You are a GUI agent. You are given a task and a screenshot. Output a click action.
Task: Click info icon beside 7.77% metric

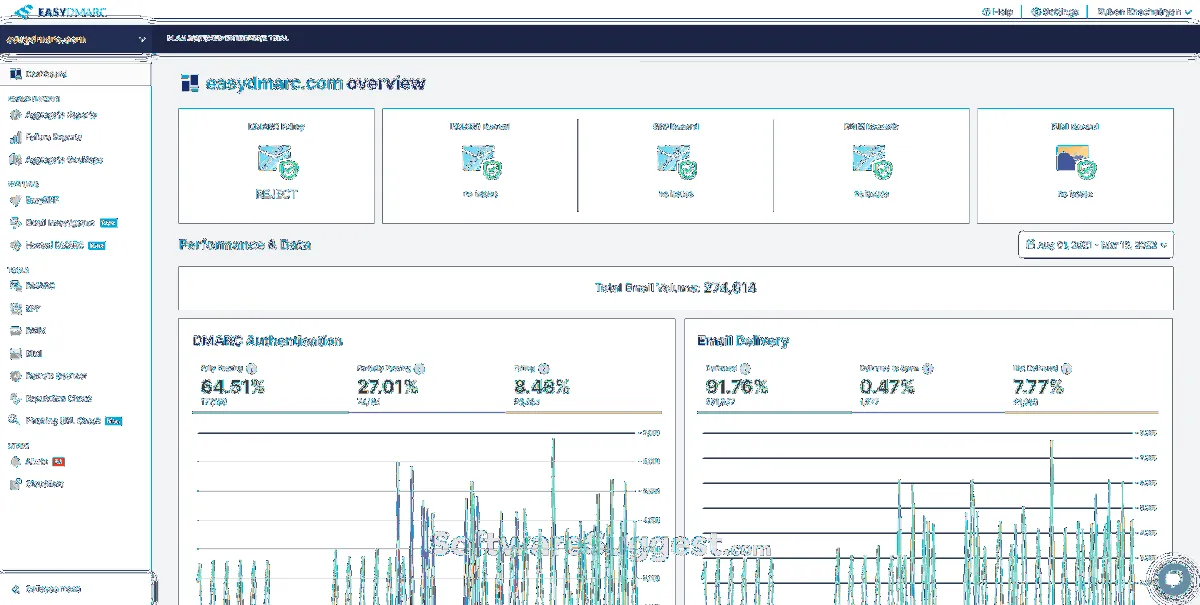1066,368
